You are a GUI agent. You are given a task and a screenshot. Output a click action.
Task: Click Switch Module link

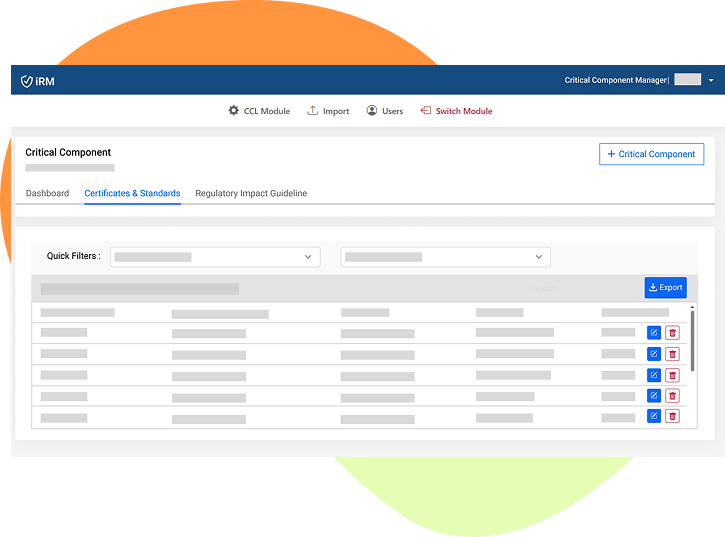click(x=456, y=111)
